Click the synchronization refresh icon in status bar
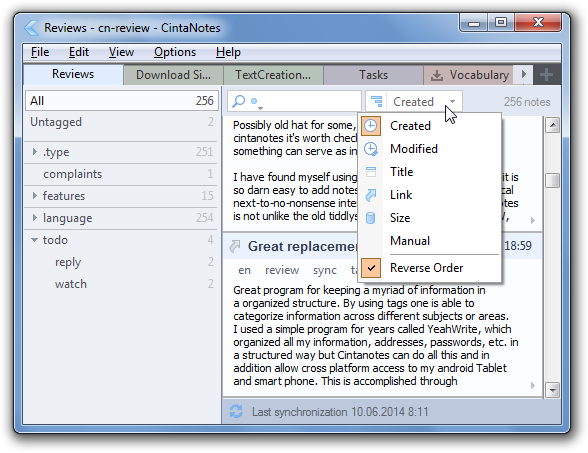This screenshot has height=453, width=588. (x=236, y=411)
